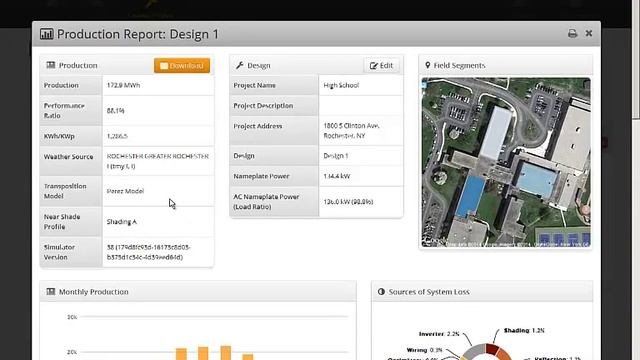Click the Simulator Version value
640x360 pixels.
[x=149, y=252]
